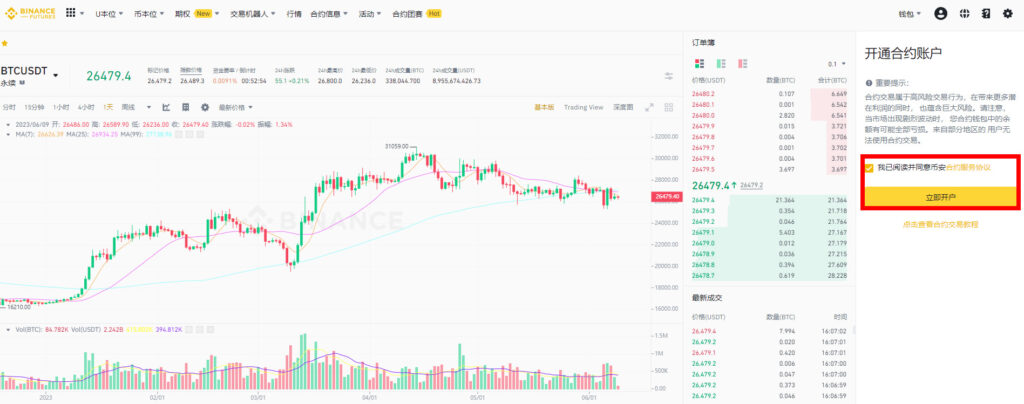Select the 4小时 chart interval
Screen dimensions: 1024x404
(x=86, y=107)
